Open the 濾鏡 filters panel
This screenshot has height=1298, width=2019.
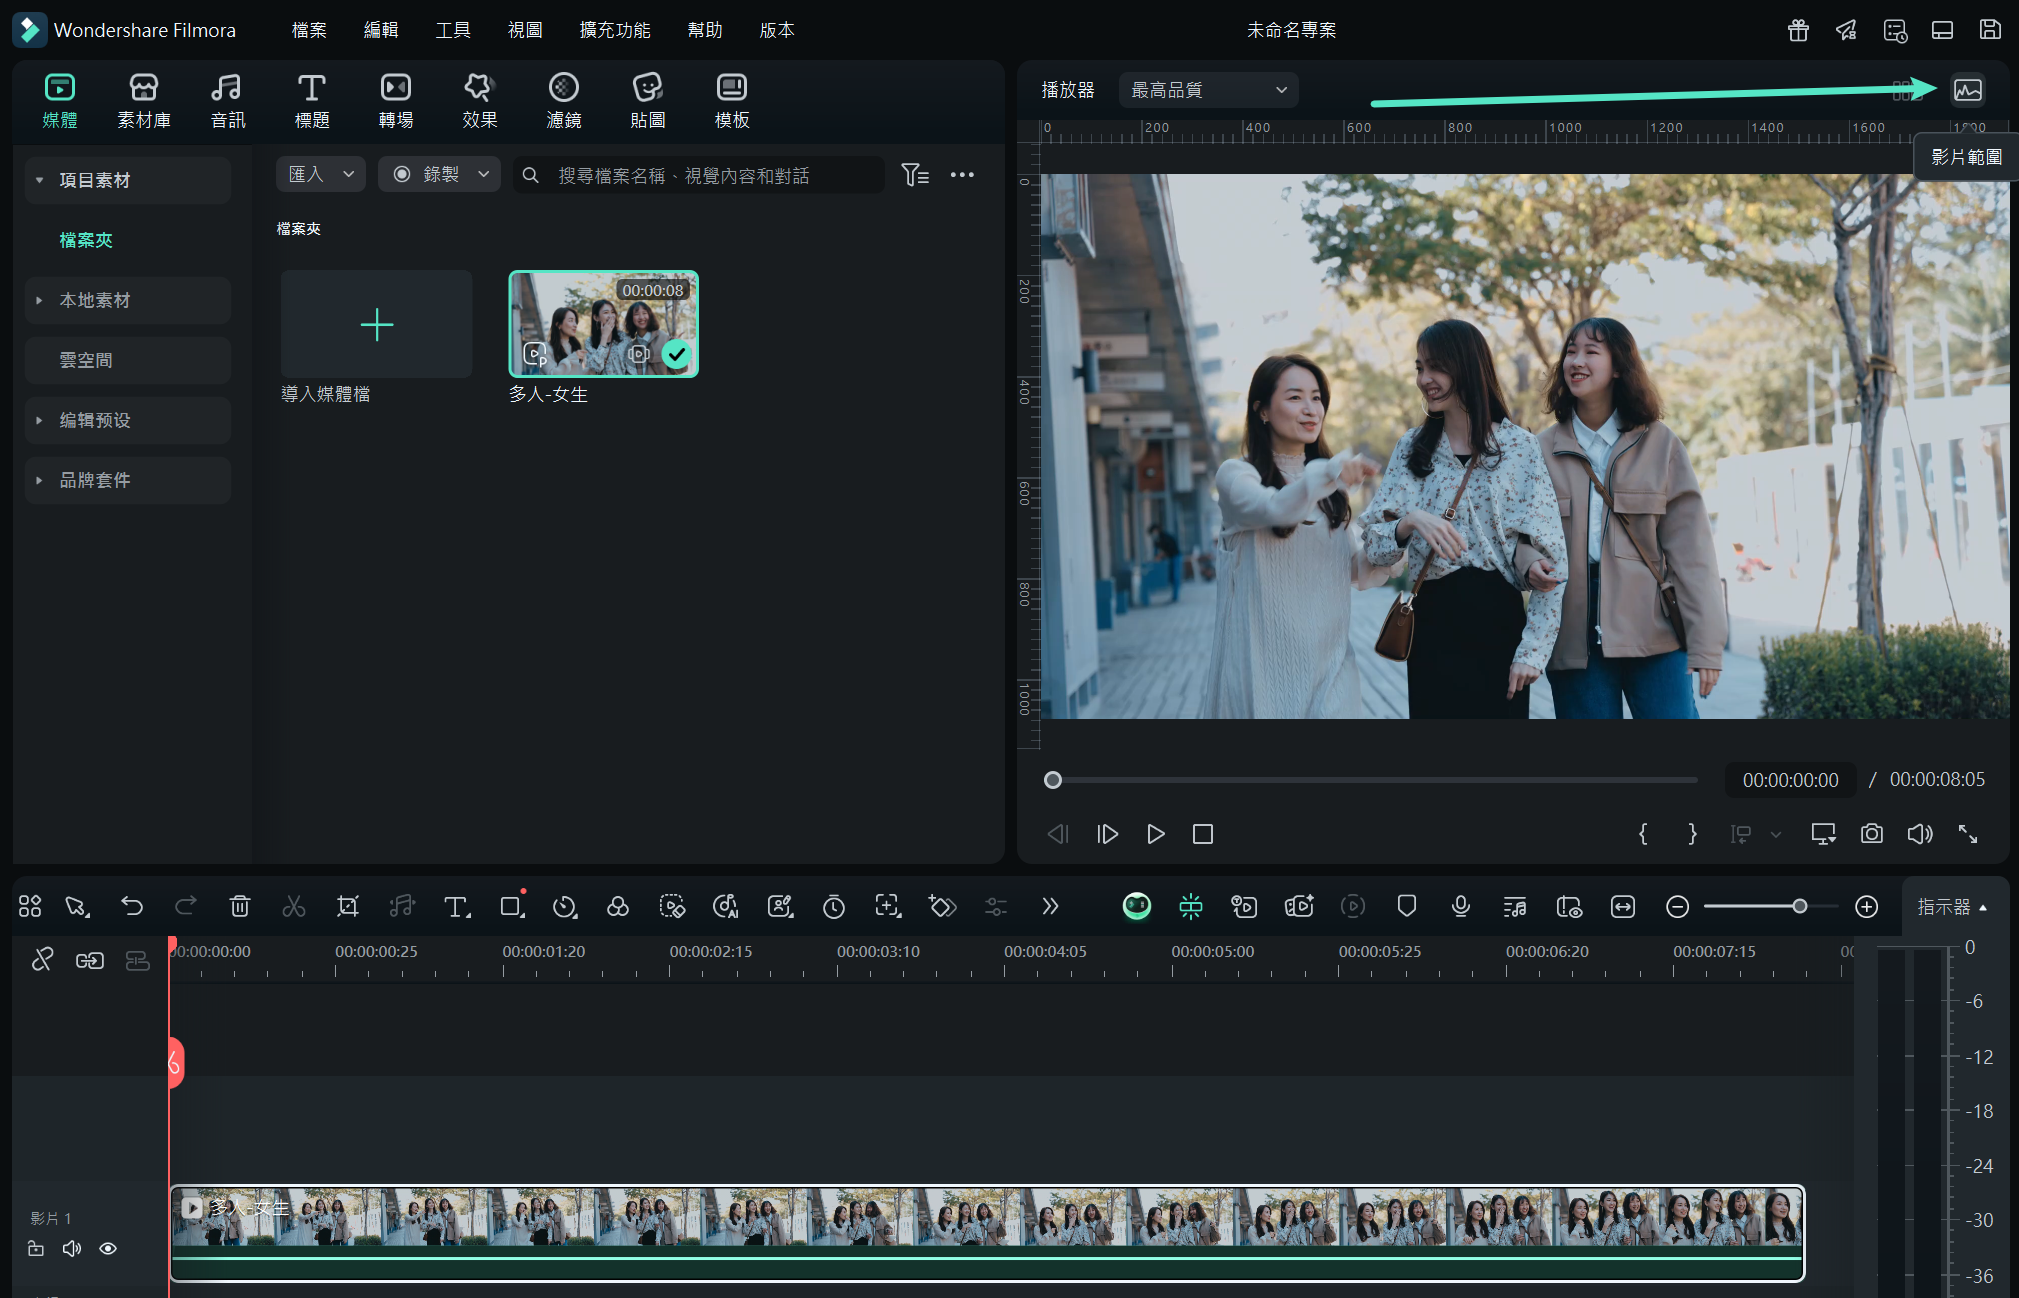[564, 100]
